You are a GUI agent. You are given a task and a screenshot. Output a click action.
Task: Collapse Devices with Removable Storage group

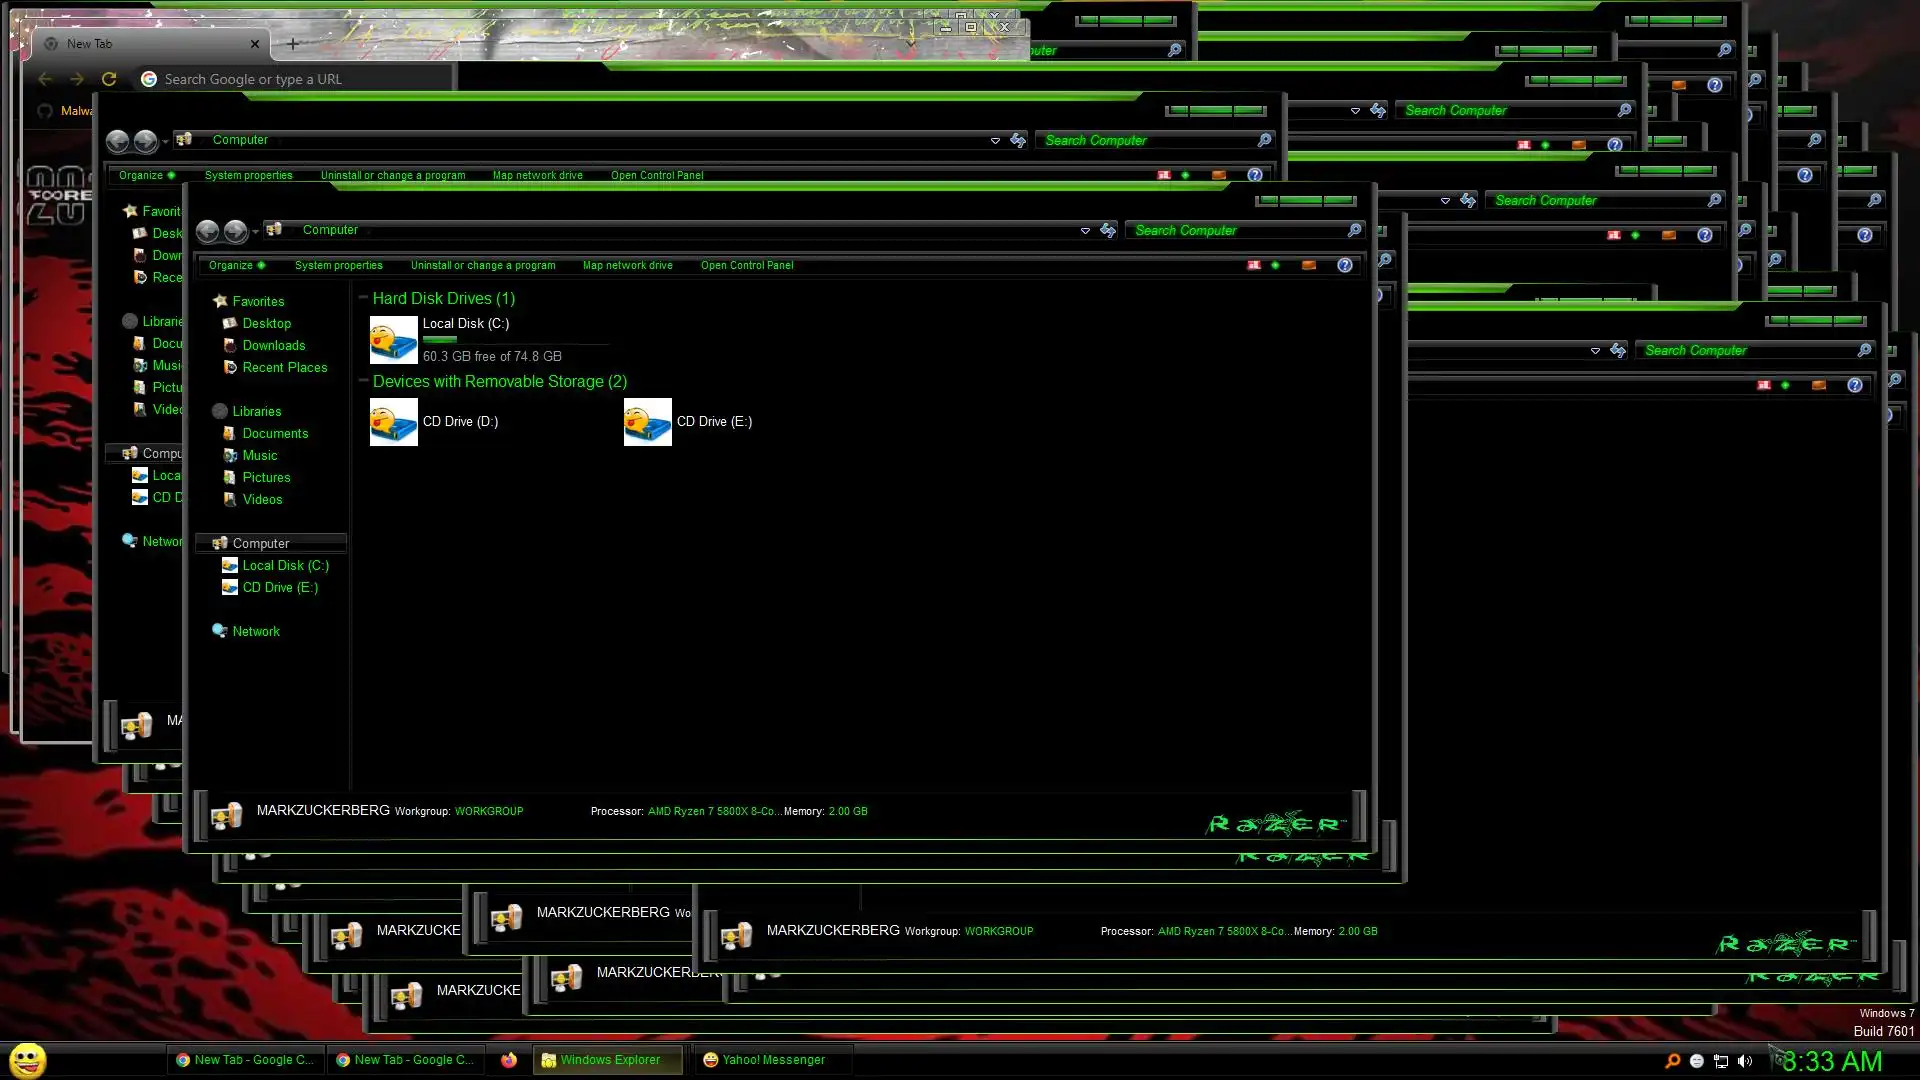coord(364,381)
